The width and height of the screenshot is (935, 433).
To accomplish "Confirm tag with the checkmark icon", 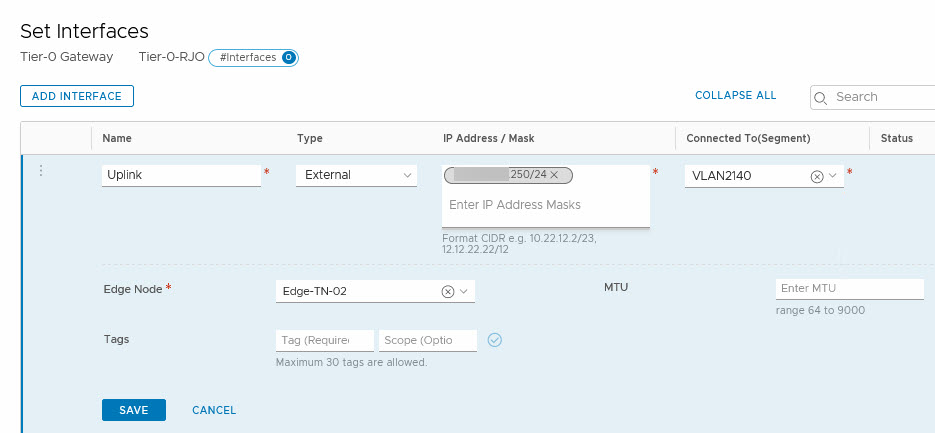I will coord(494,340).
